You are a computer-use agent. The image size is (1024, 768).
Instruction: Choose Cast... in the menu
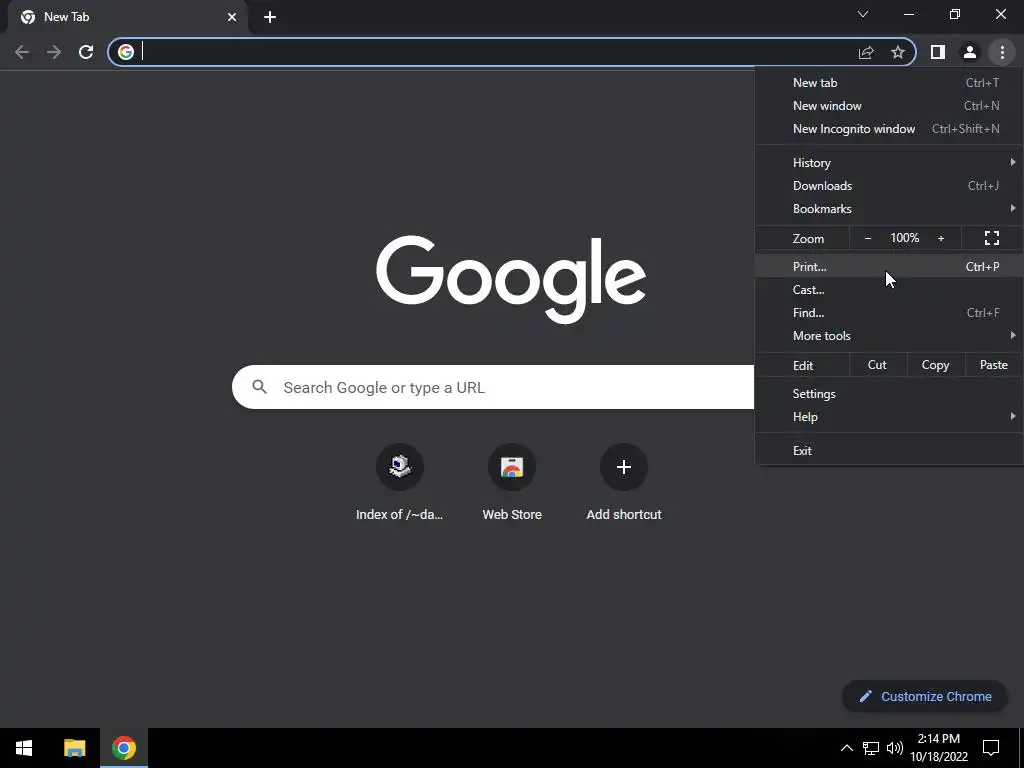(x=889, y=290)
